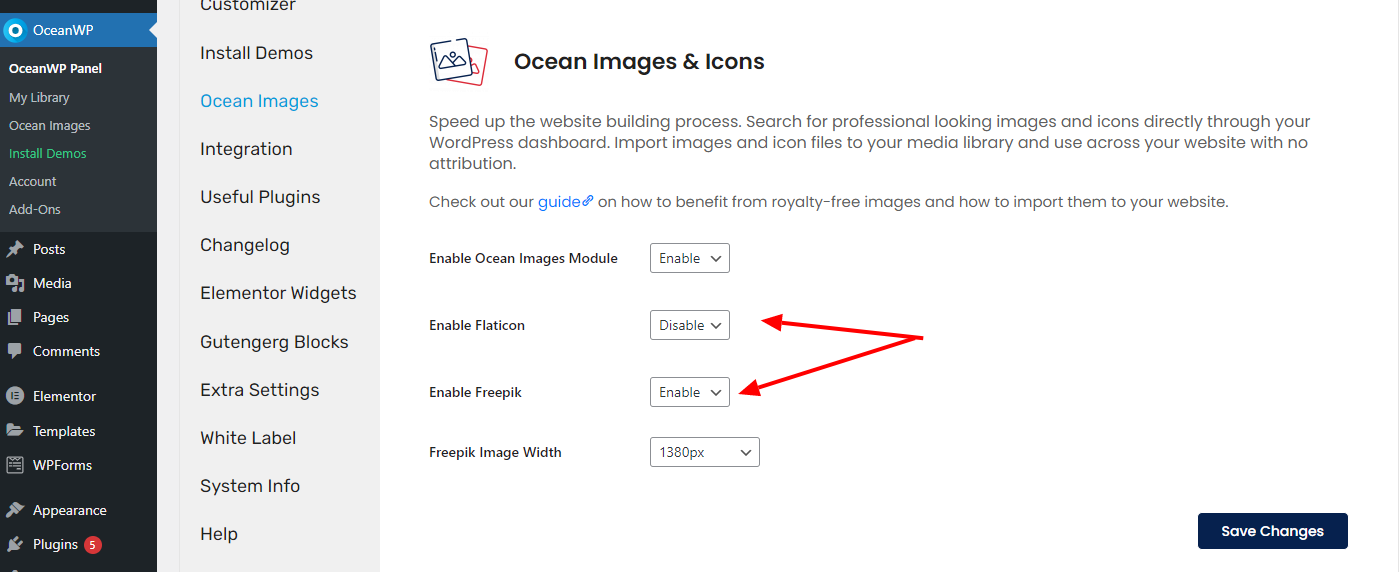This screenshot has width=1399, height=572.
Task: Click the Elementor icon in sidebar
Action: click(x=15, y=396)
